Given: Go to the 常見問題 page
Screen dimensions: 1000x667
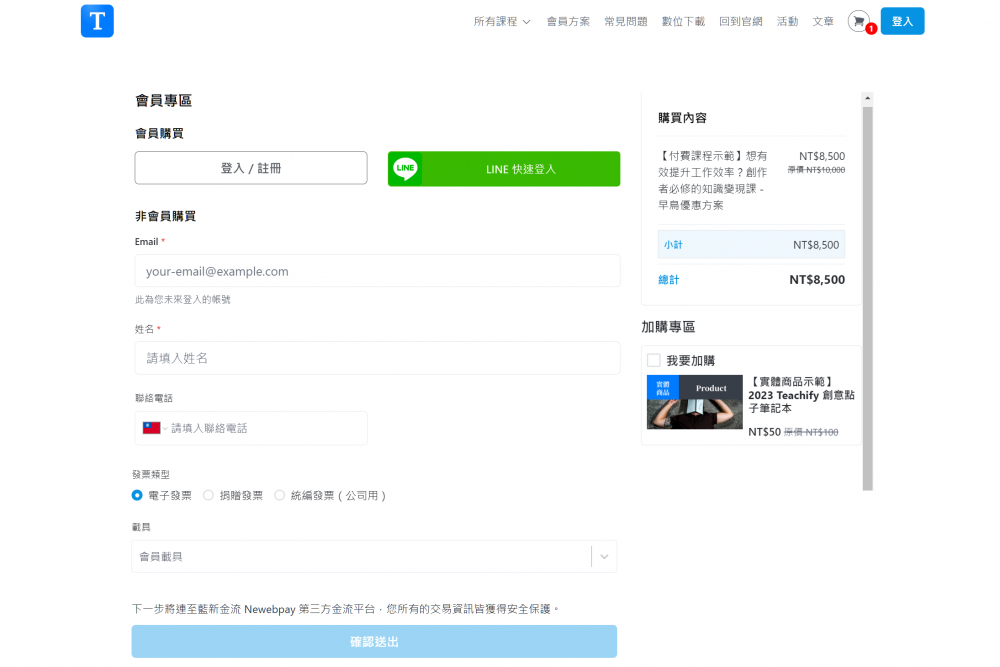Looking at the screenshot, I should pos(625,21).
